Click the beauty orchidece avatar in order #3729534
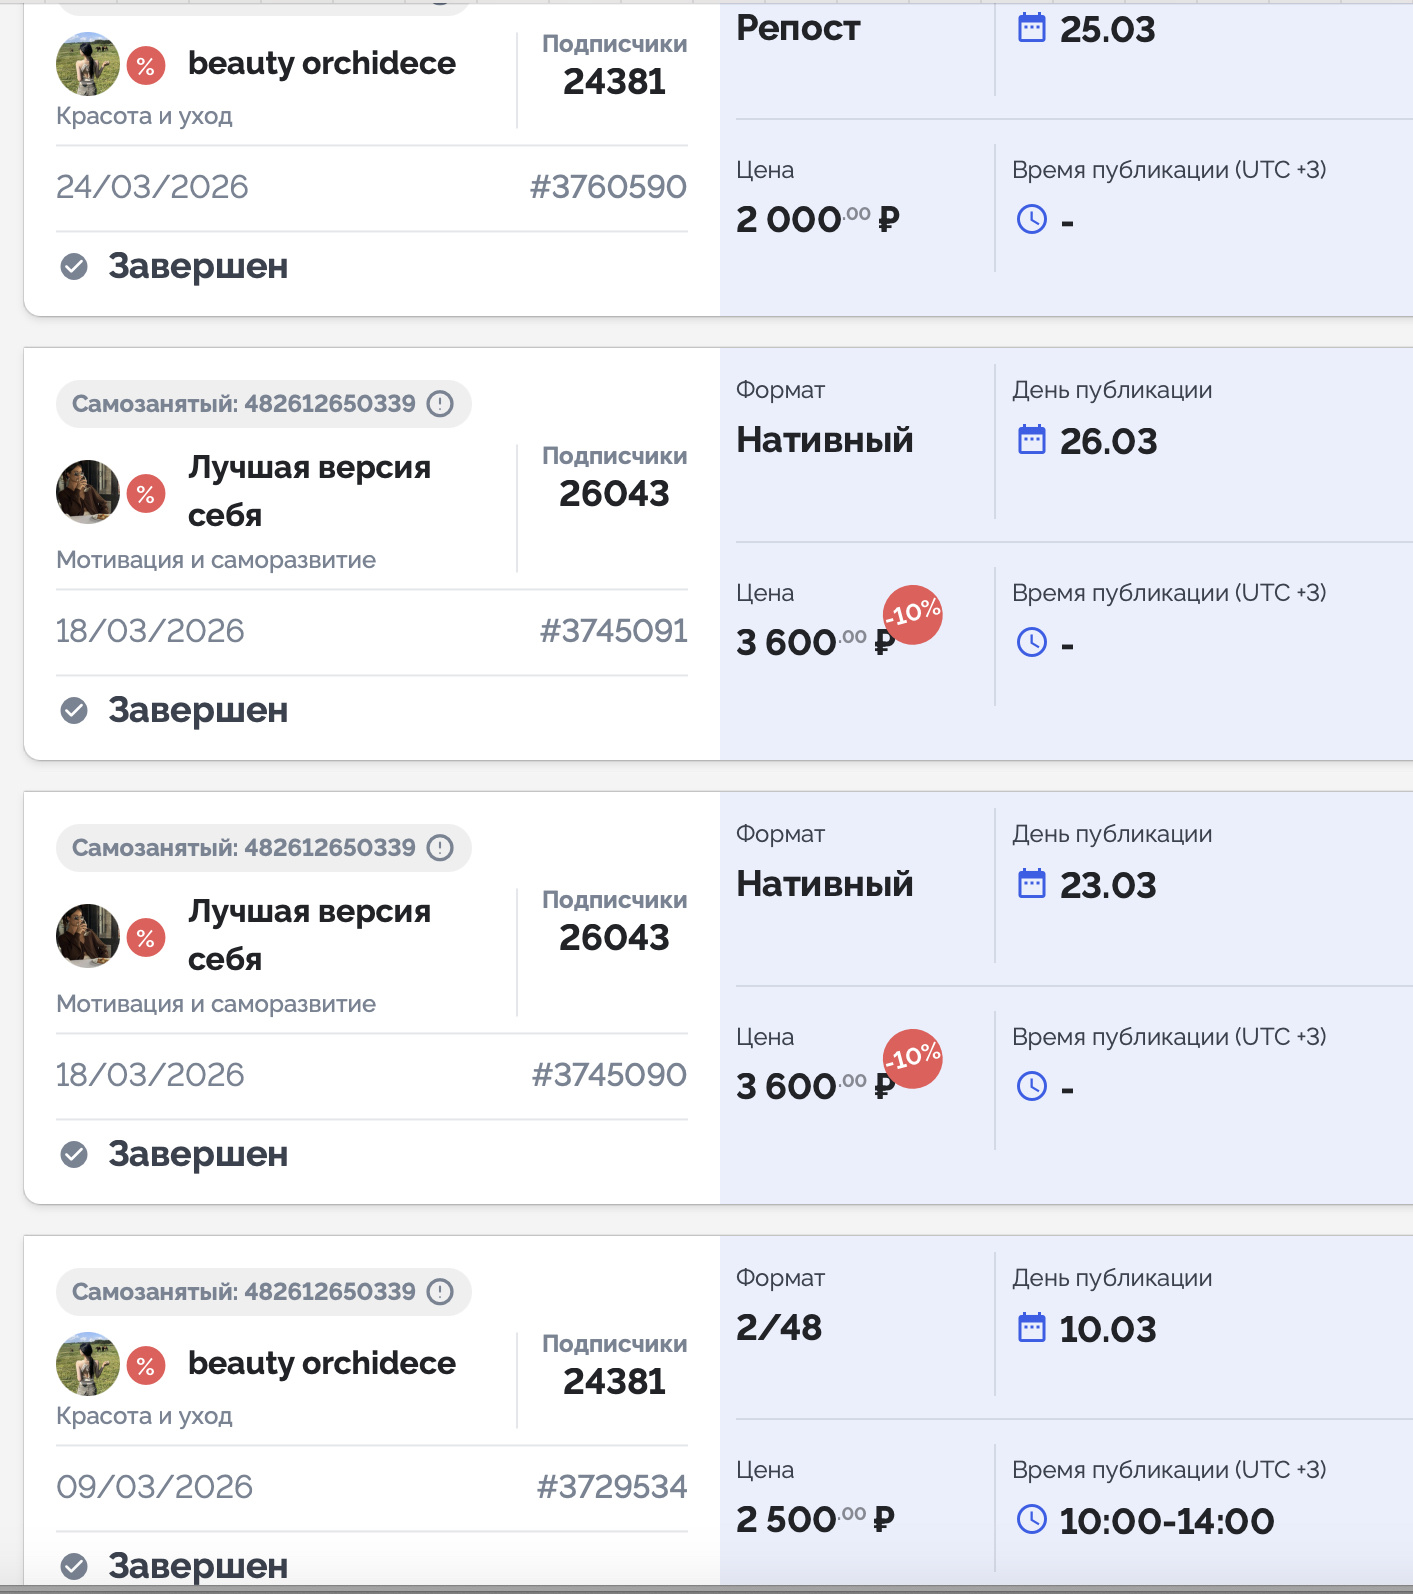1413x1594 pixels. 88,1364
